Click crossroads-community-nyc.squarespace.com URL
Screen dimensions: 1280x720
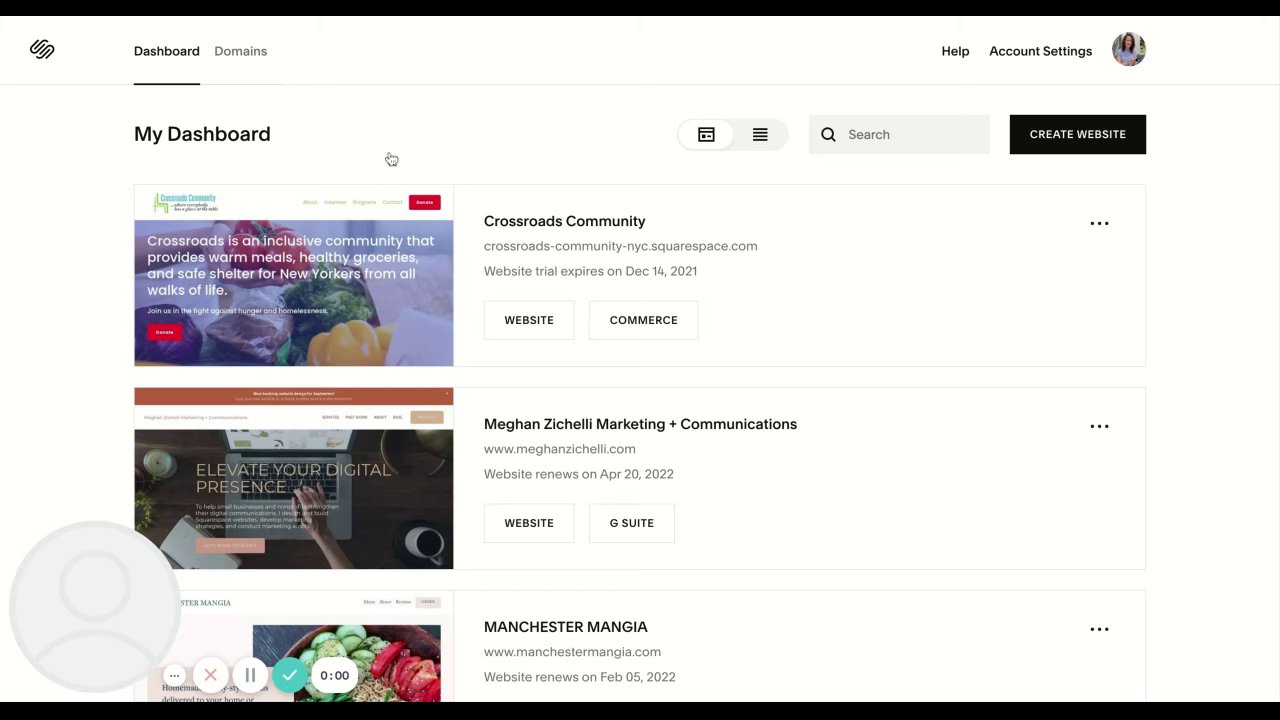pyautogui.click(x=620, y=246)
